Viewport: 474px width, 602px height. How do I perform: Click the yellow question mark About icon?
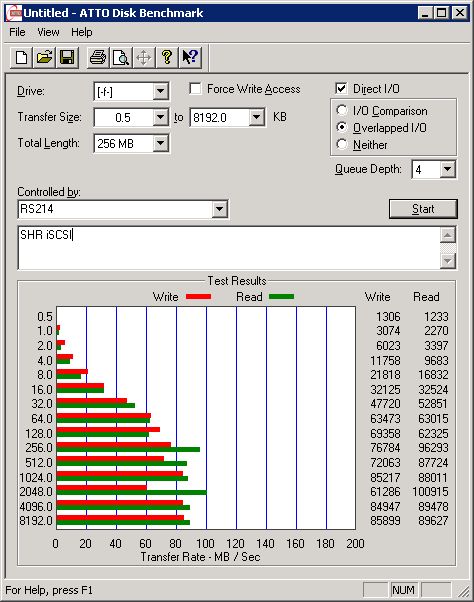167,58
